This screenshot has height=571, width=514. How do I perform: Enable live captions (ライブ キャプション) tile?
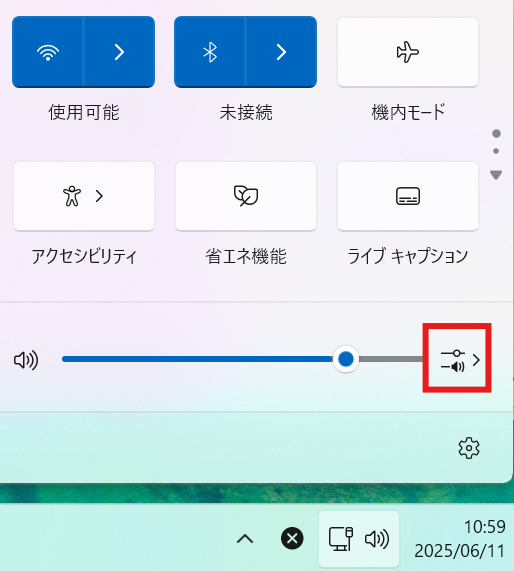click(408, 196)
